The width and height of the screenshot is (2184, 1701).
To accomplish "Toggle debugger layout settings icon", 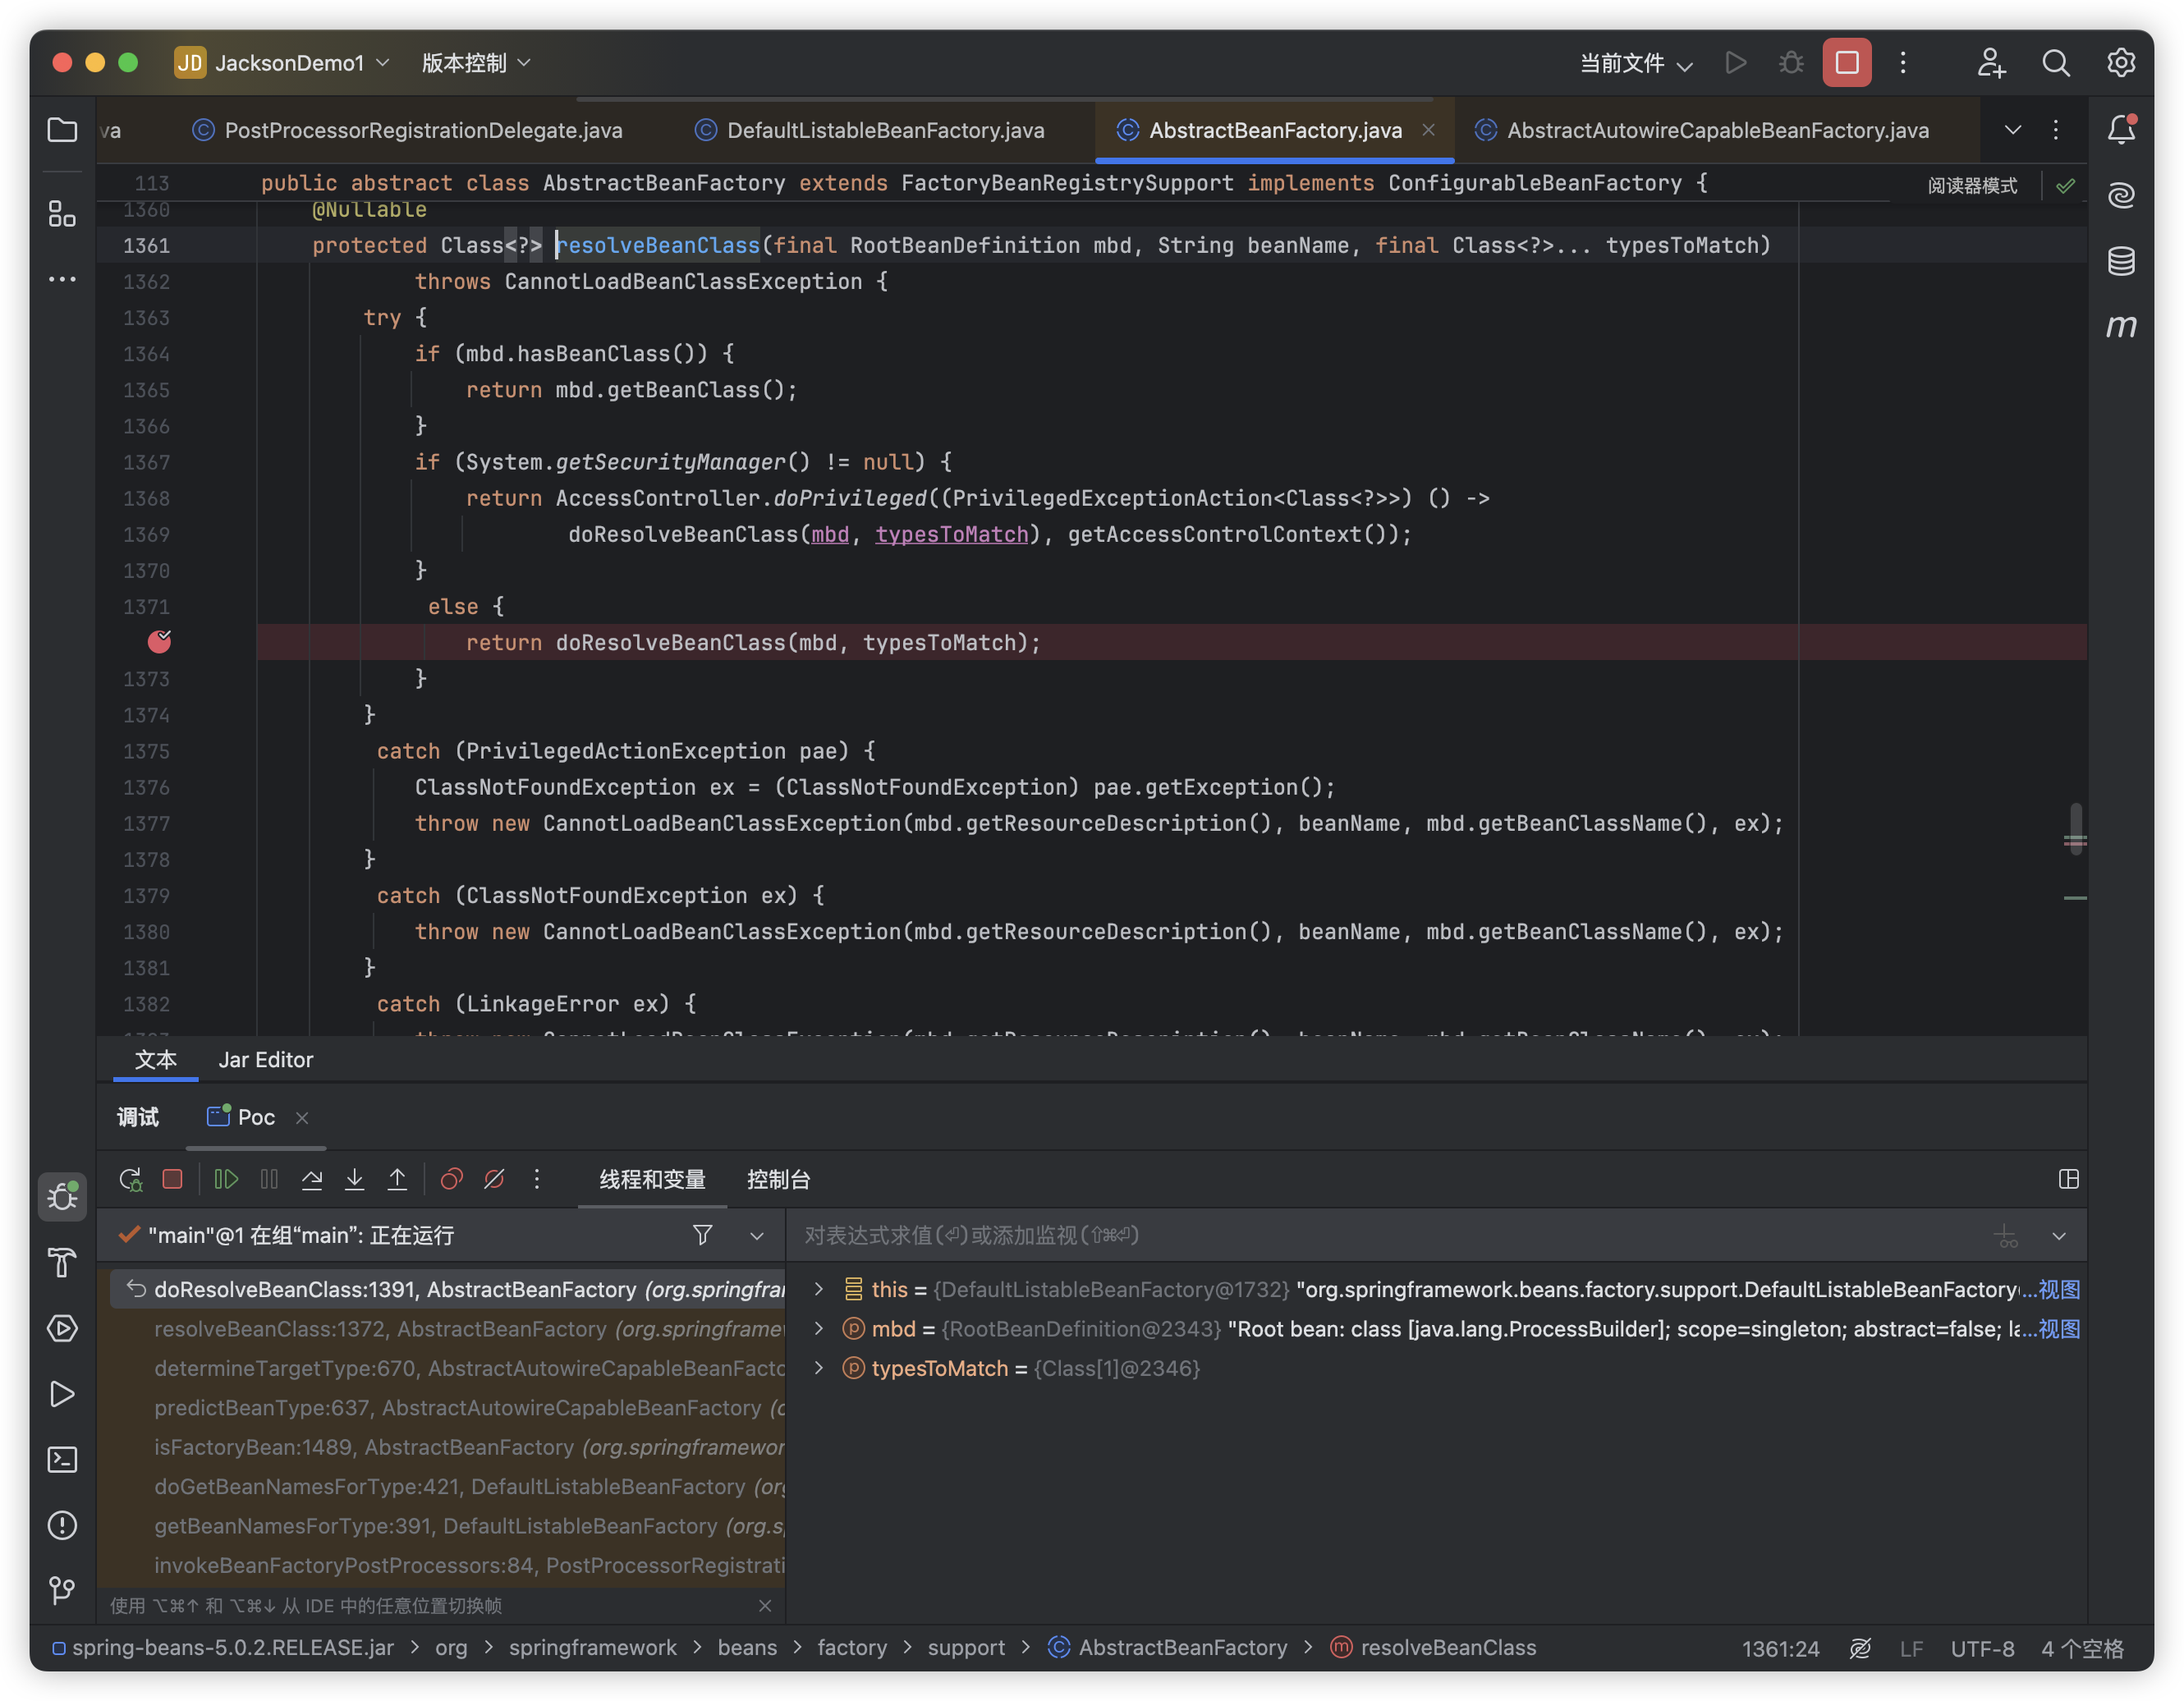I will pos(2069,1180).
